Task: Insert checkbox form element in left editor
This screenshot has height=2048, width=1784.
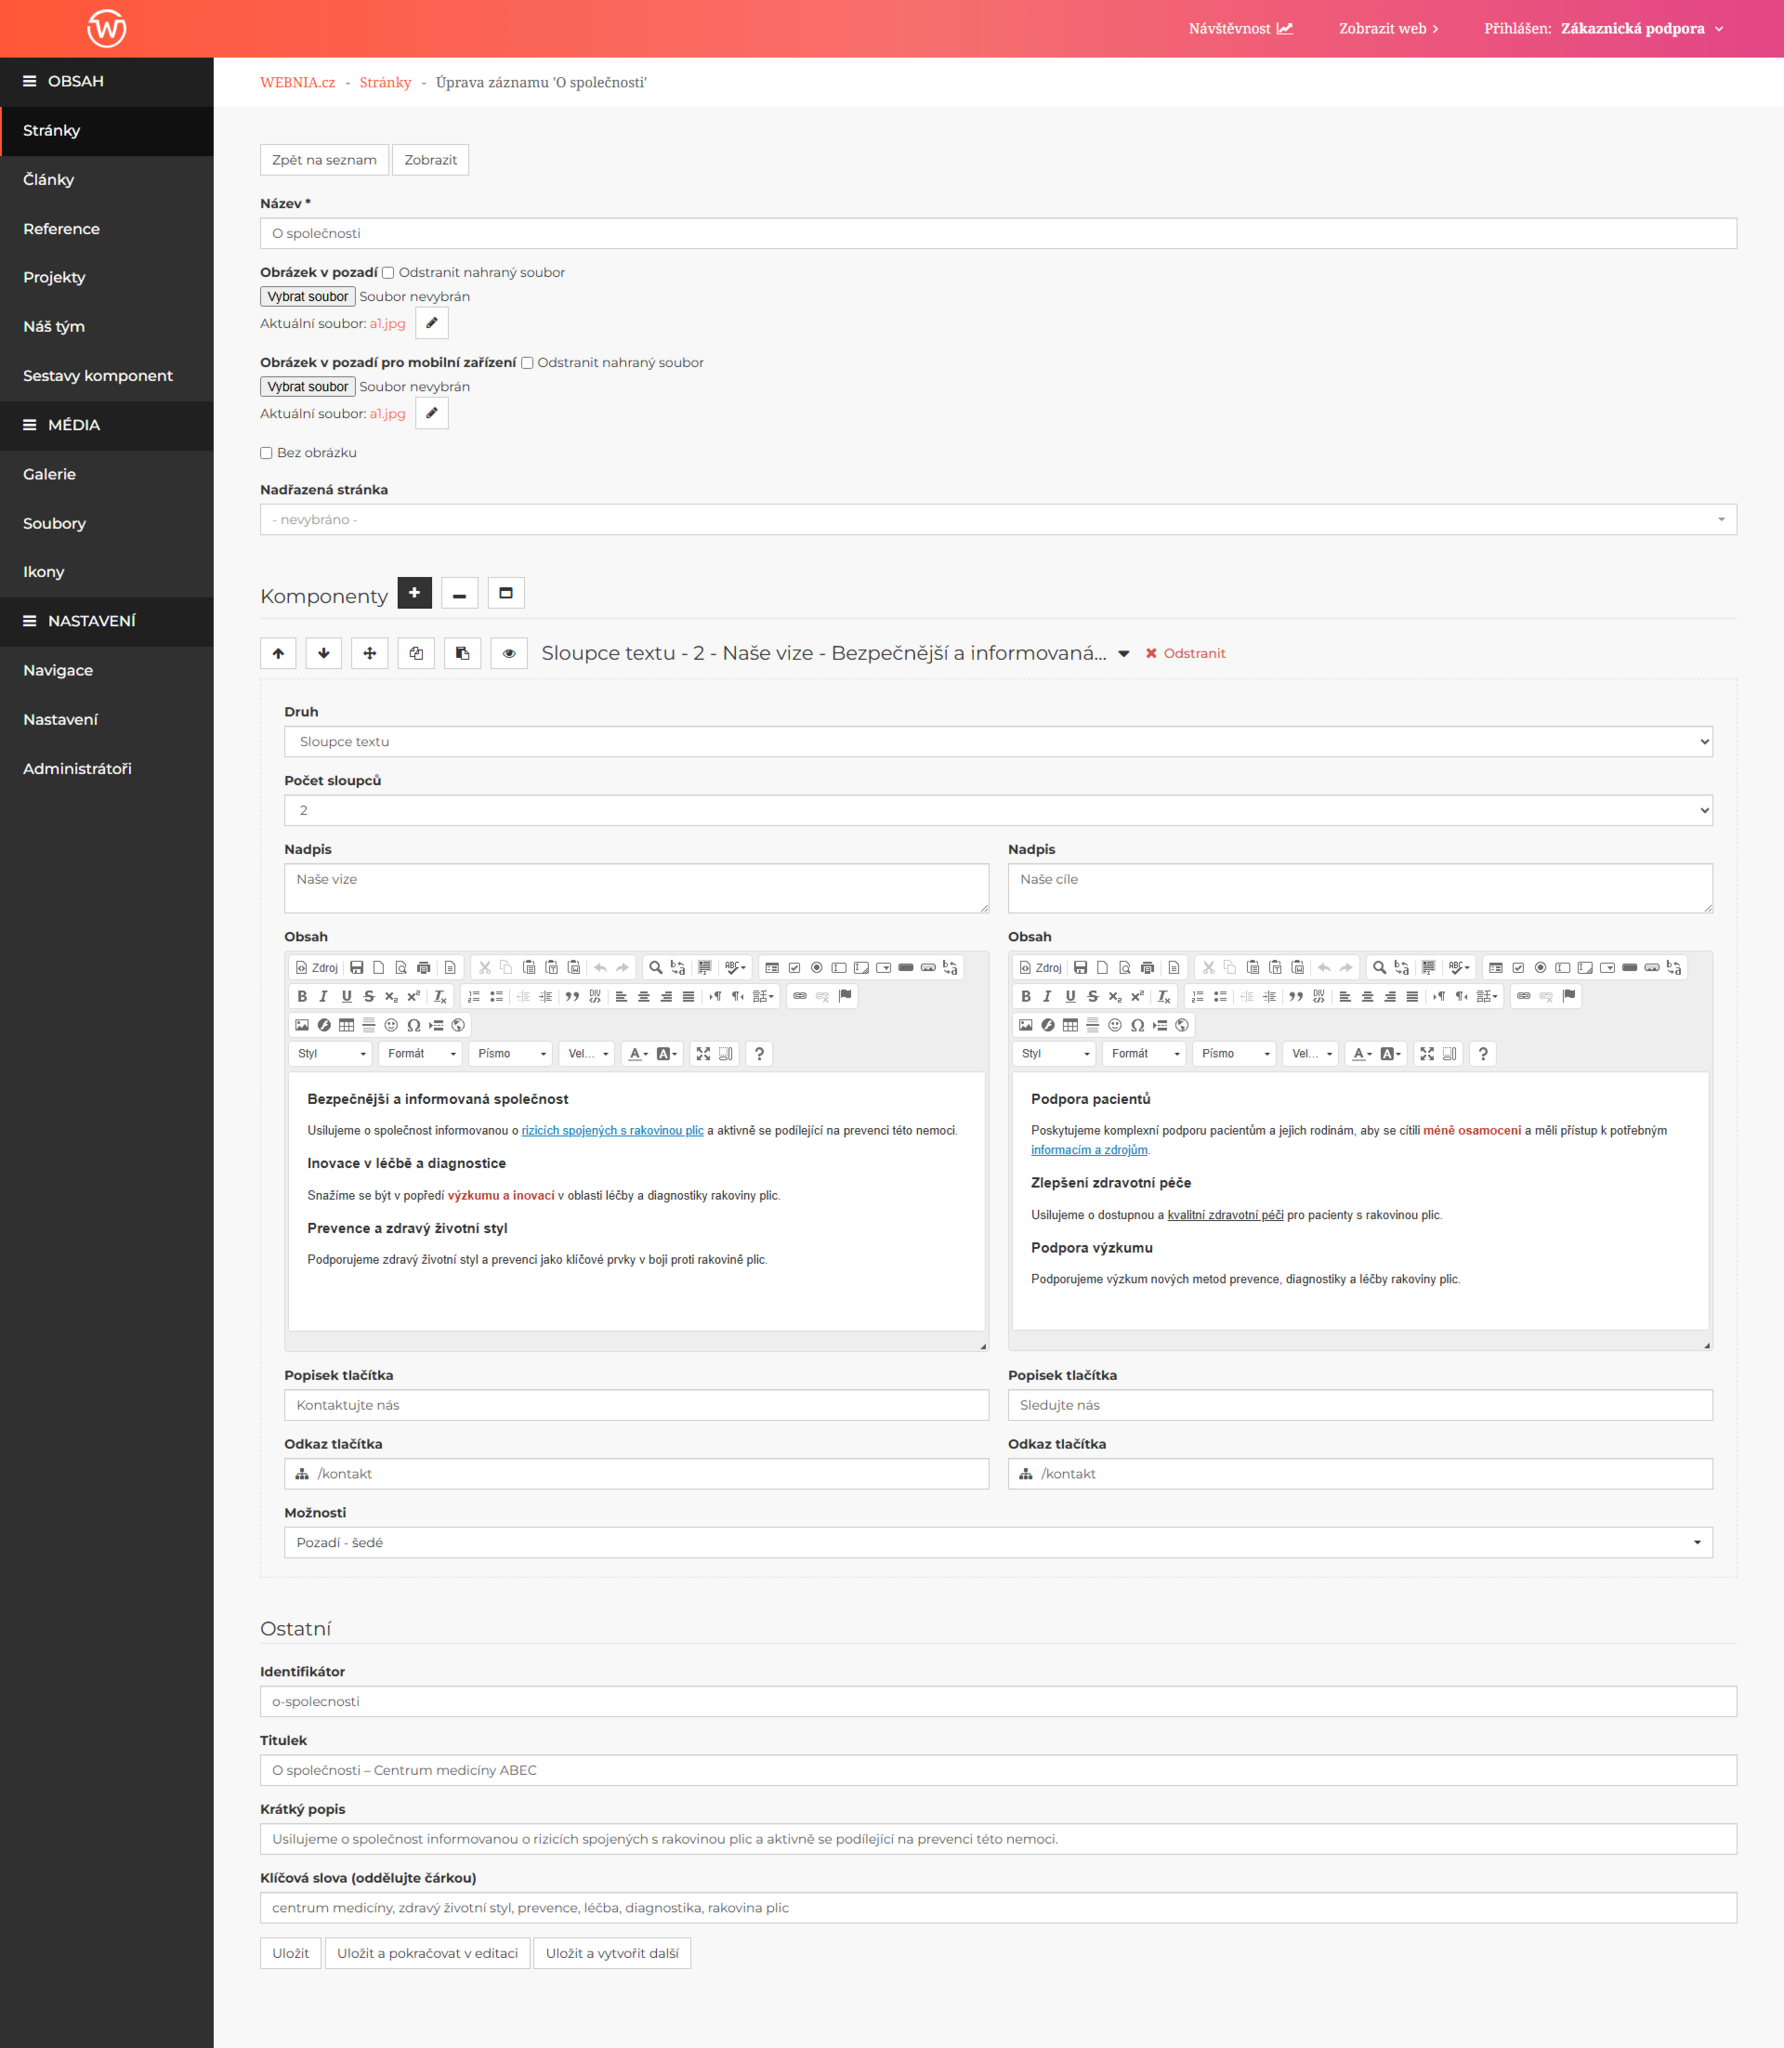Action: coord(794,967)
